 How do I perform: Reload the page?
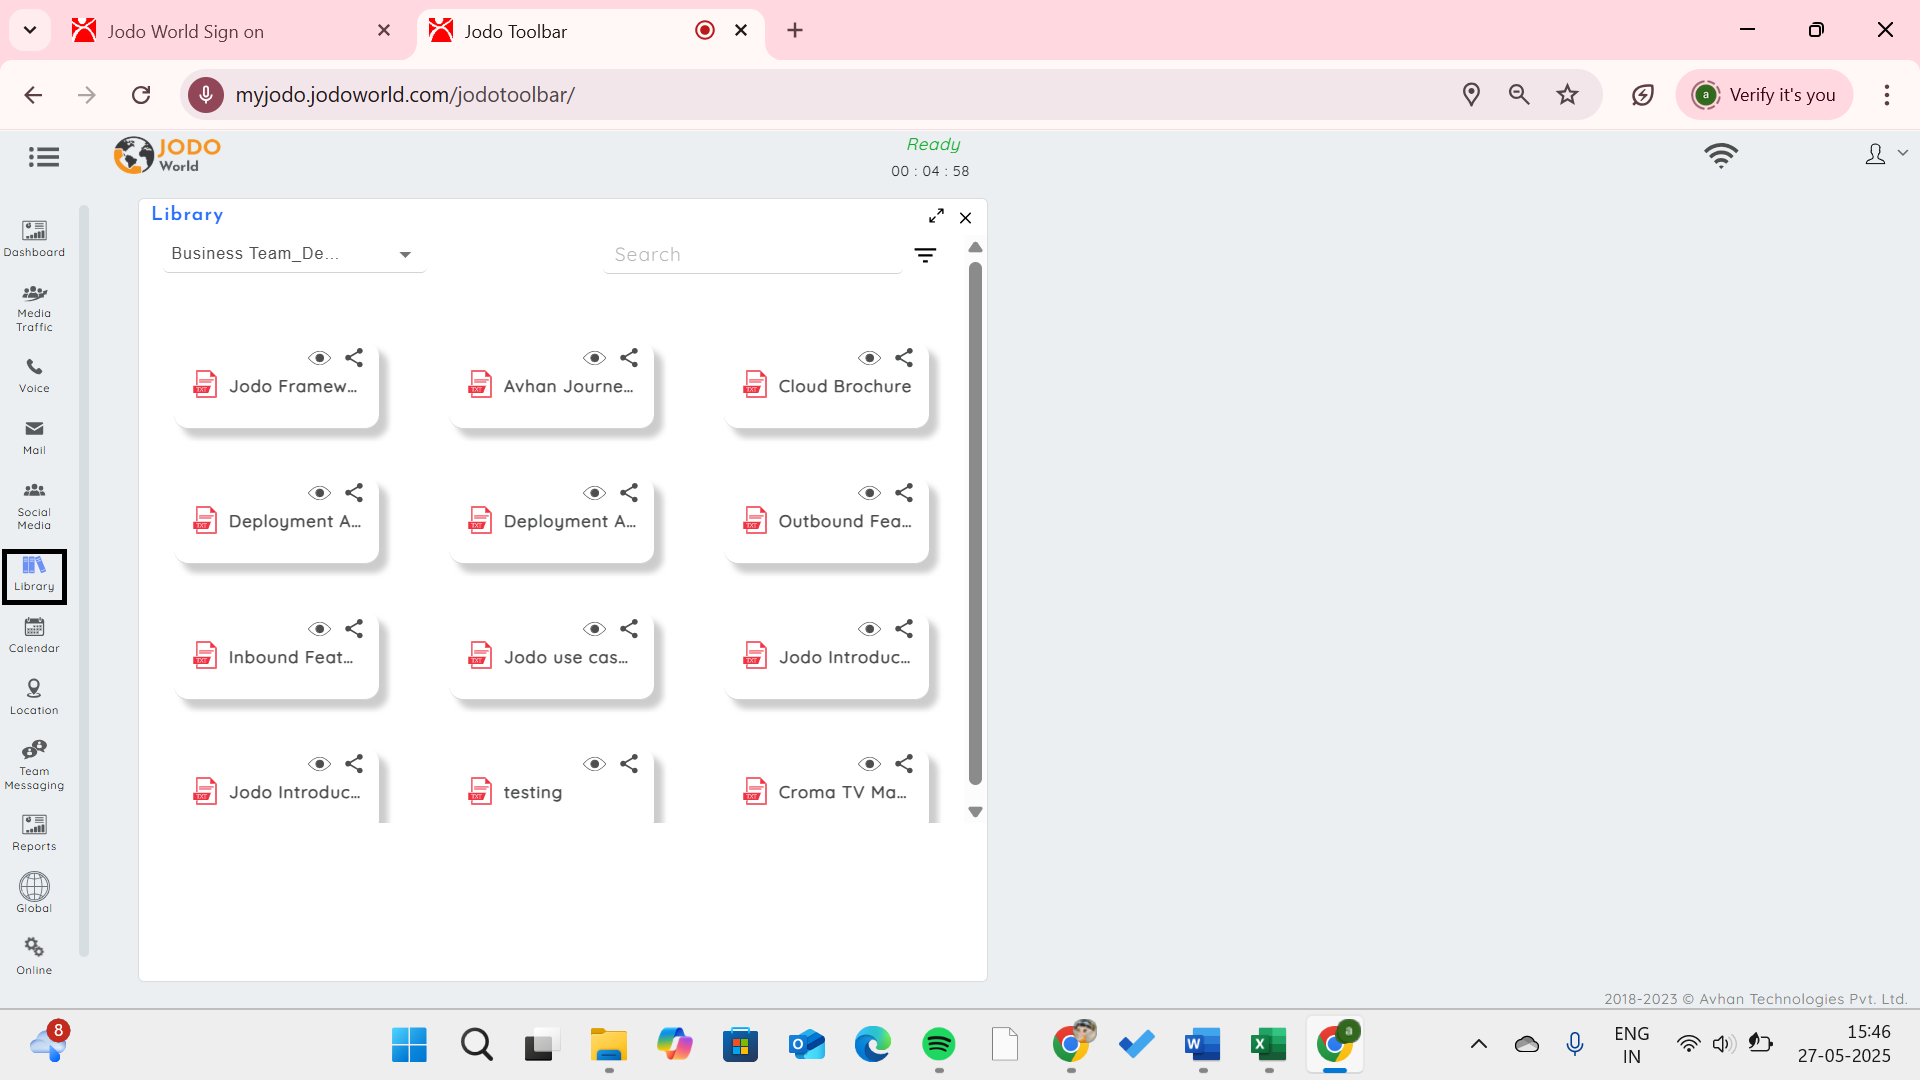[x=141, y=95]
